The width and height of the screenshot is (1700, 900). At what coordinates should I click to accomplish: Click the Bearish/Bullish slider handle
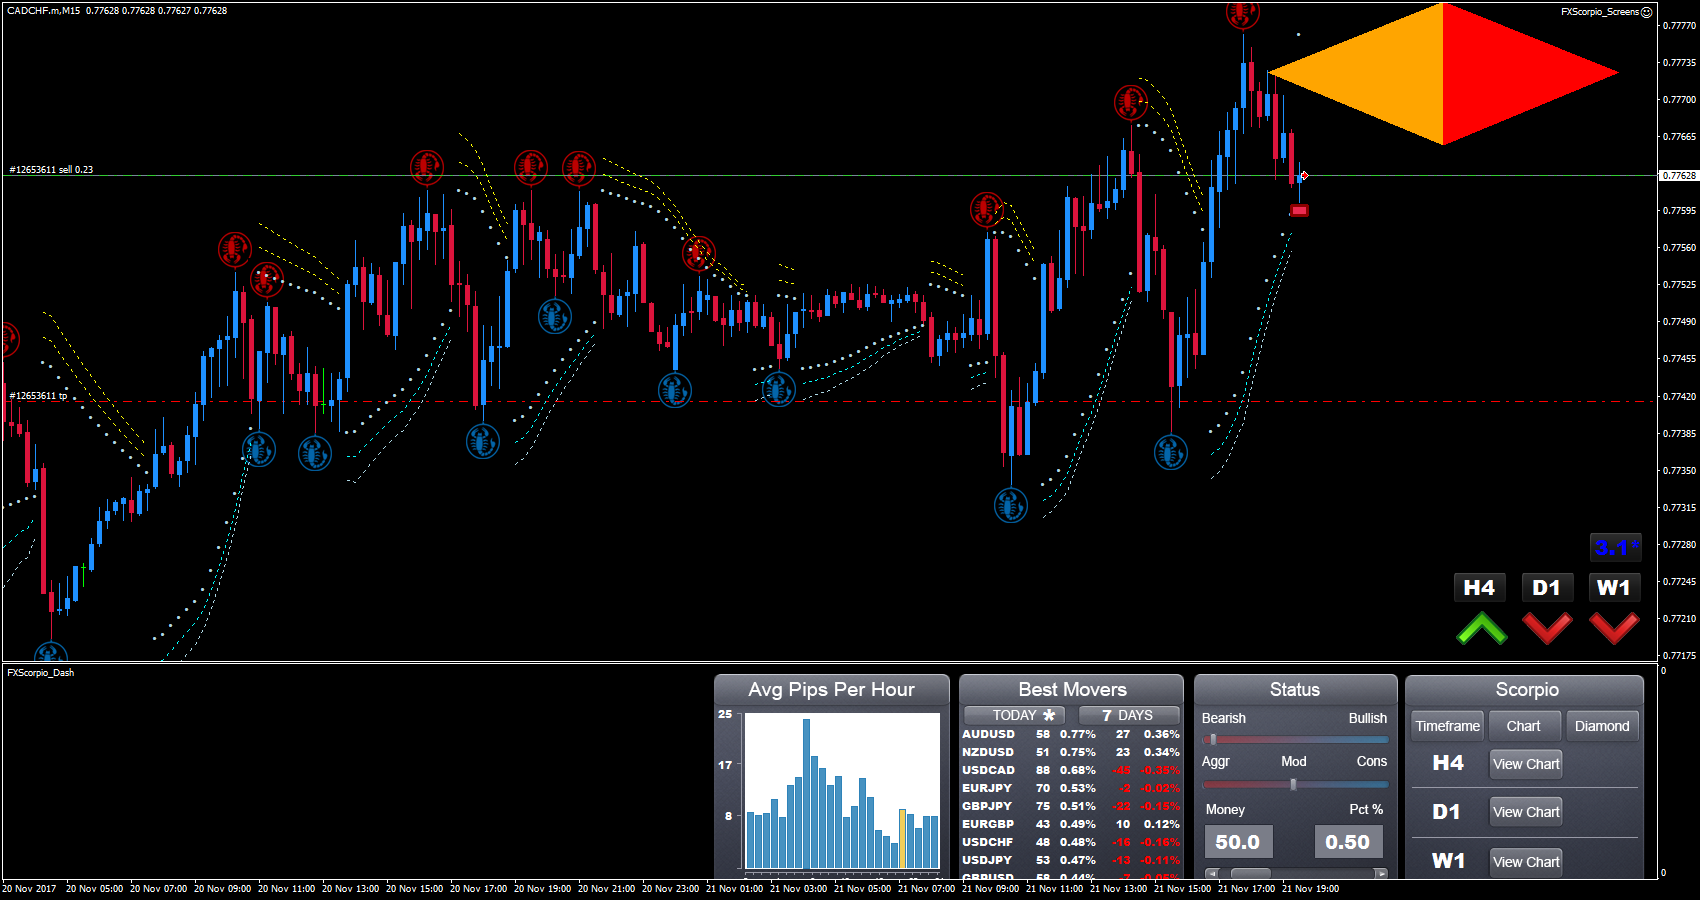(1213, 740)
